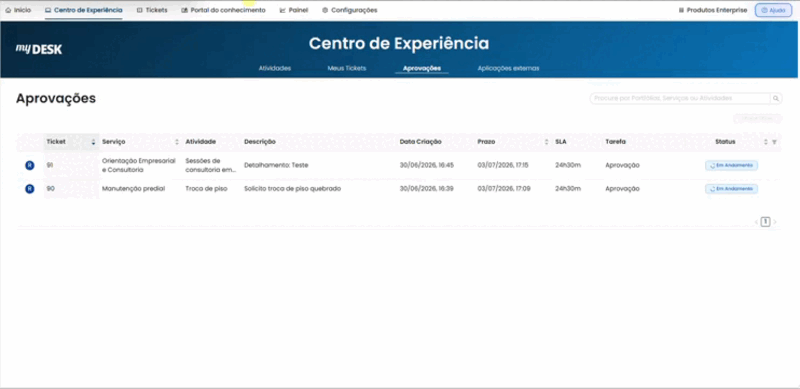Click description 'Detalhamento: Teste'
Viewport: 800px width, 389px height.
(x=276, y=165)
